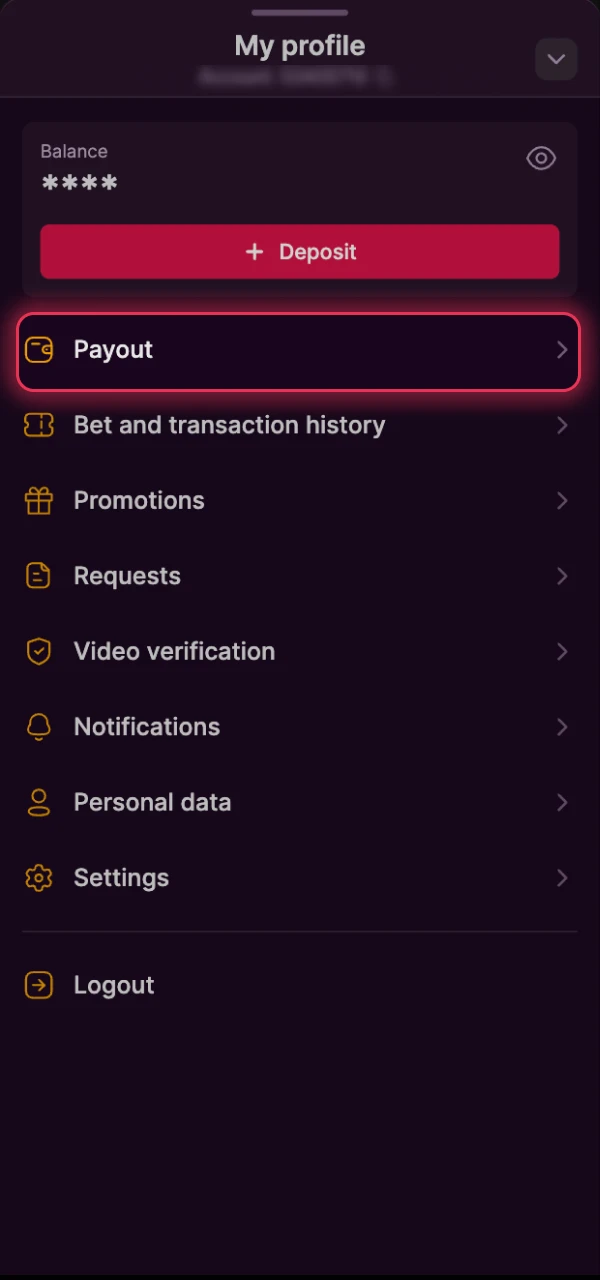Expand Promotions with its arrow

562,500
